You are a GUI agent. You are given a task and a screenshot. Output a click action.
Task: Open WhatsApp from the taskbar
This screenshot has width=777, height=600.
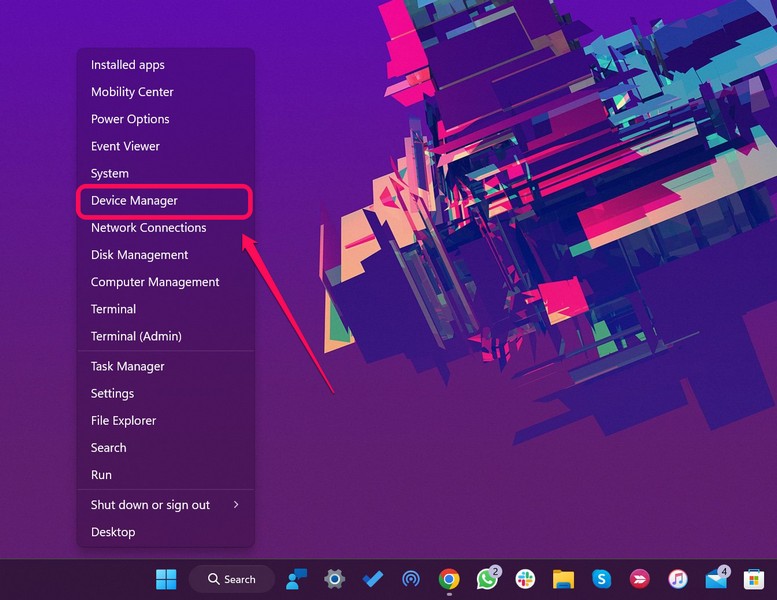(x=487, y=579)
